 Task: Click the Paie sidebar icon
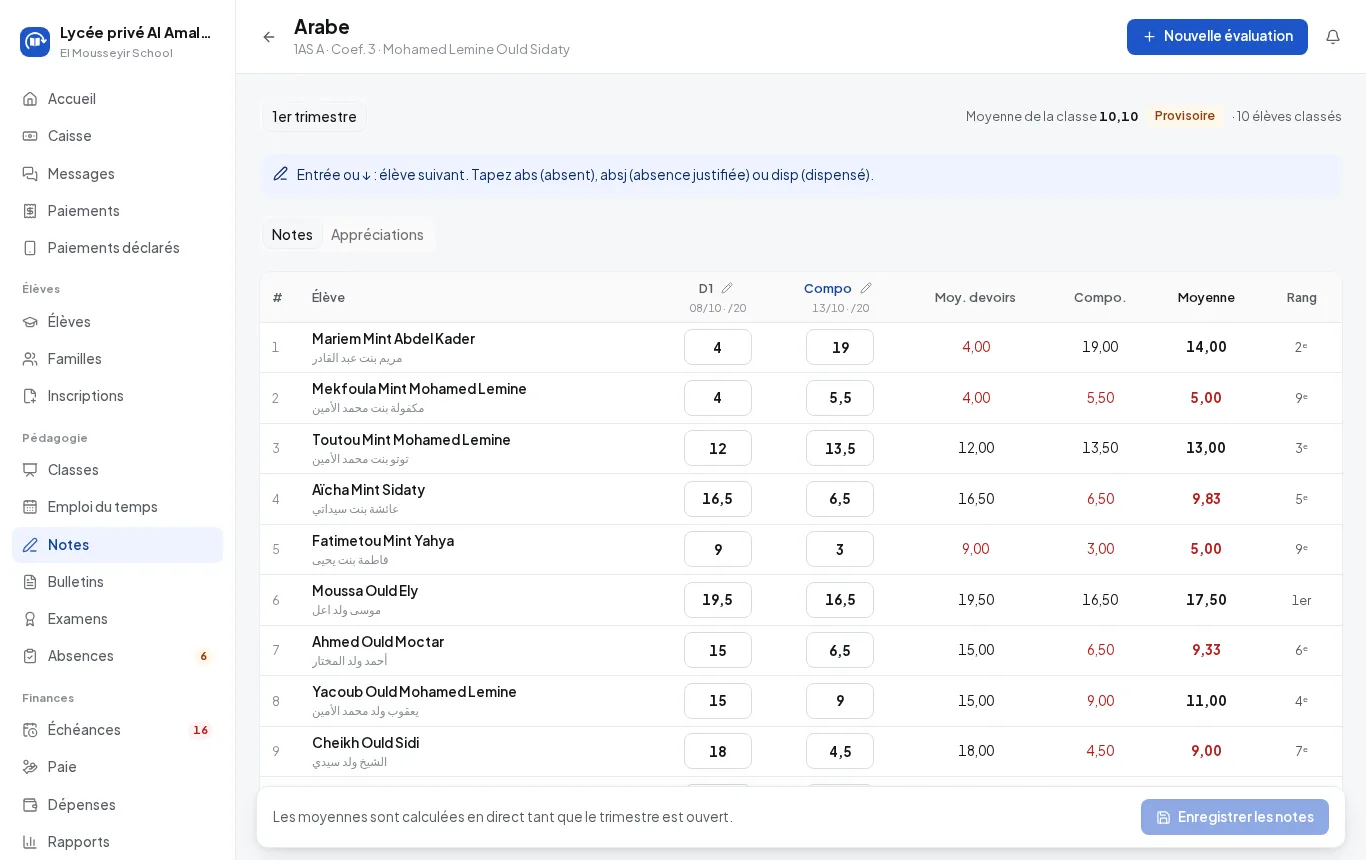[30, 767]
